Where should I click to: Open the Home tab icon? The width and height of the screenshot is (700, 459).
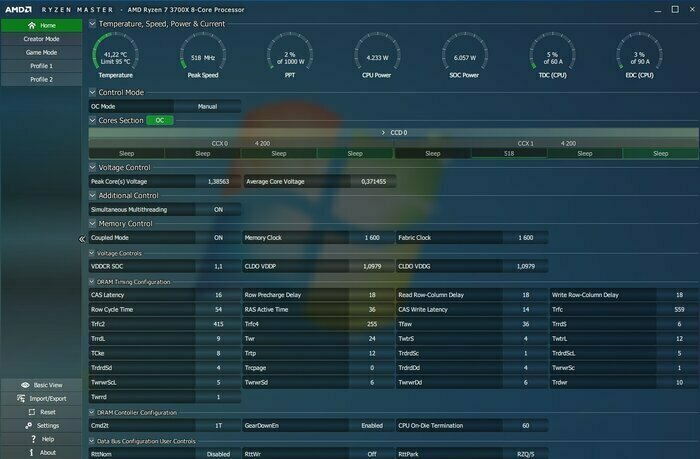pos(31,25)
